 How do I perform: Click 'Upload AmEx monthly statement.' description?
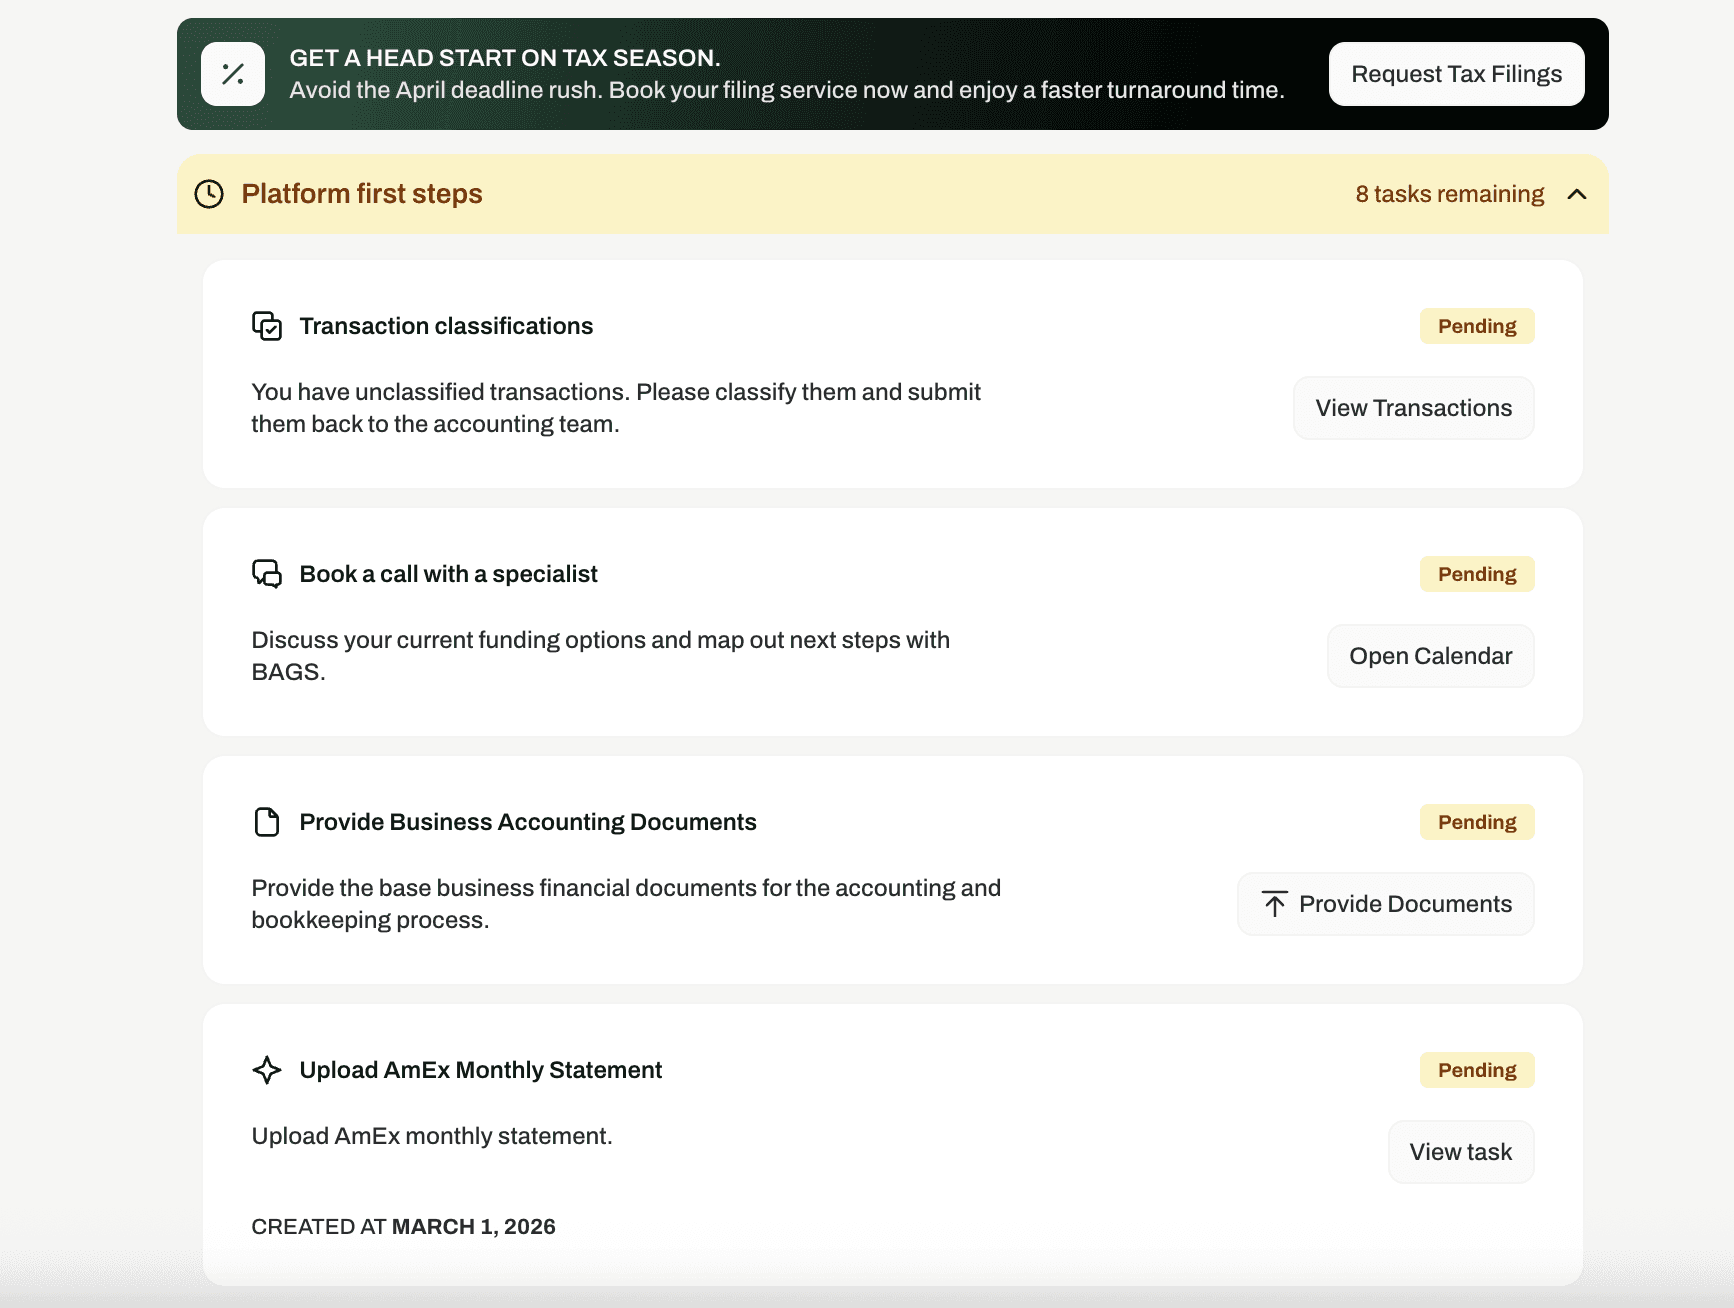pos(432,1136)
